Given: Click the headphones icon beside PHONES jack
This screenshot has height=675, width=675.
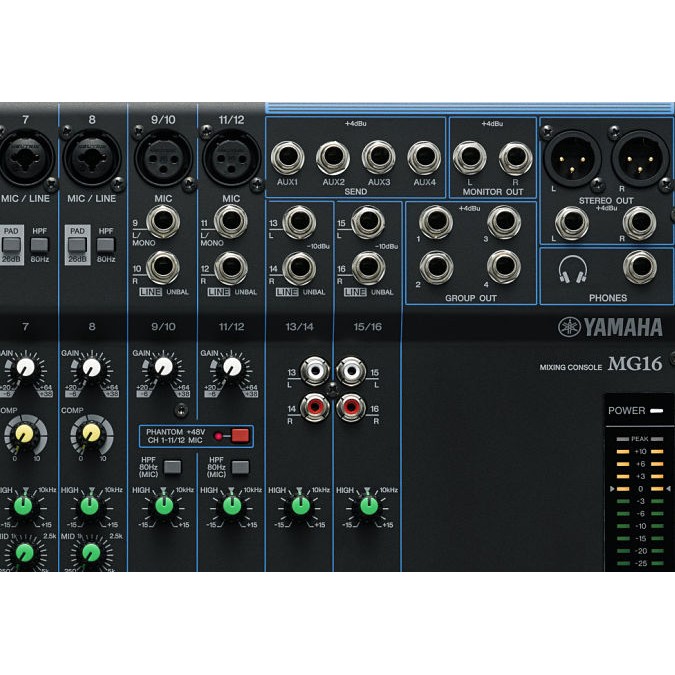Looking at the screenshot, I should [573, 269].
